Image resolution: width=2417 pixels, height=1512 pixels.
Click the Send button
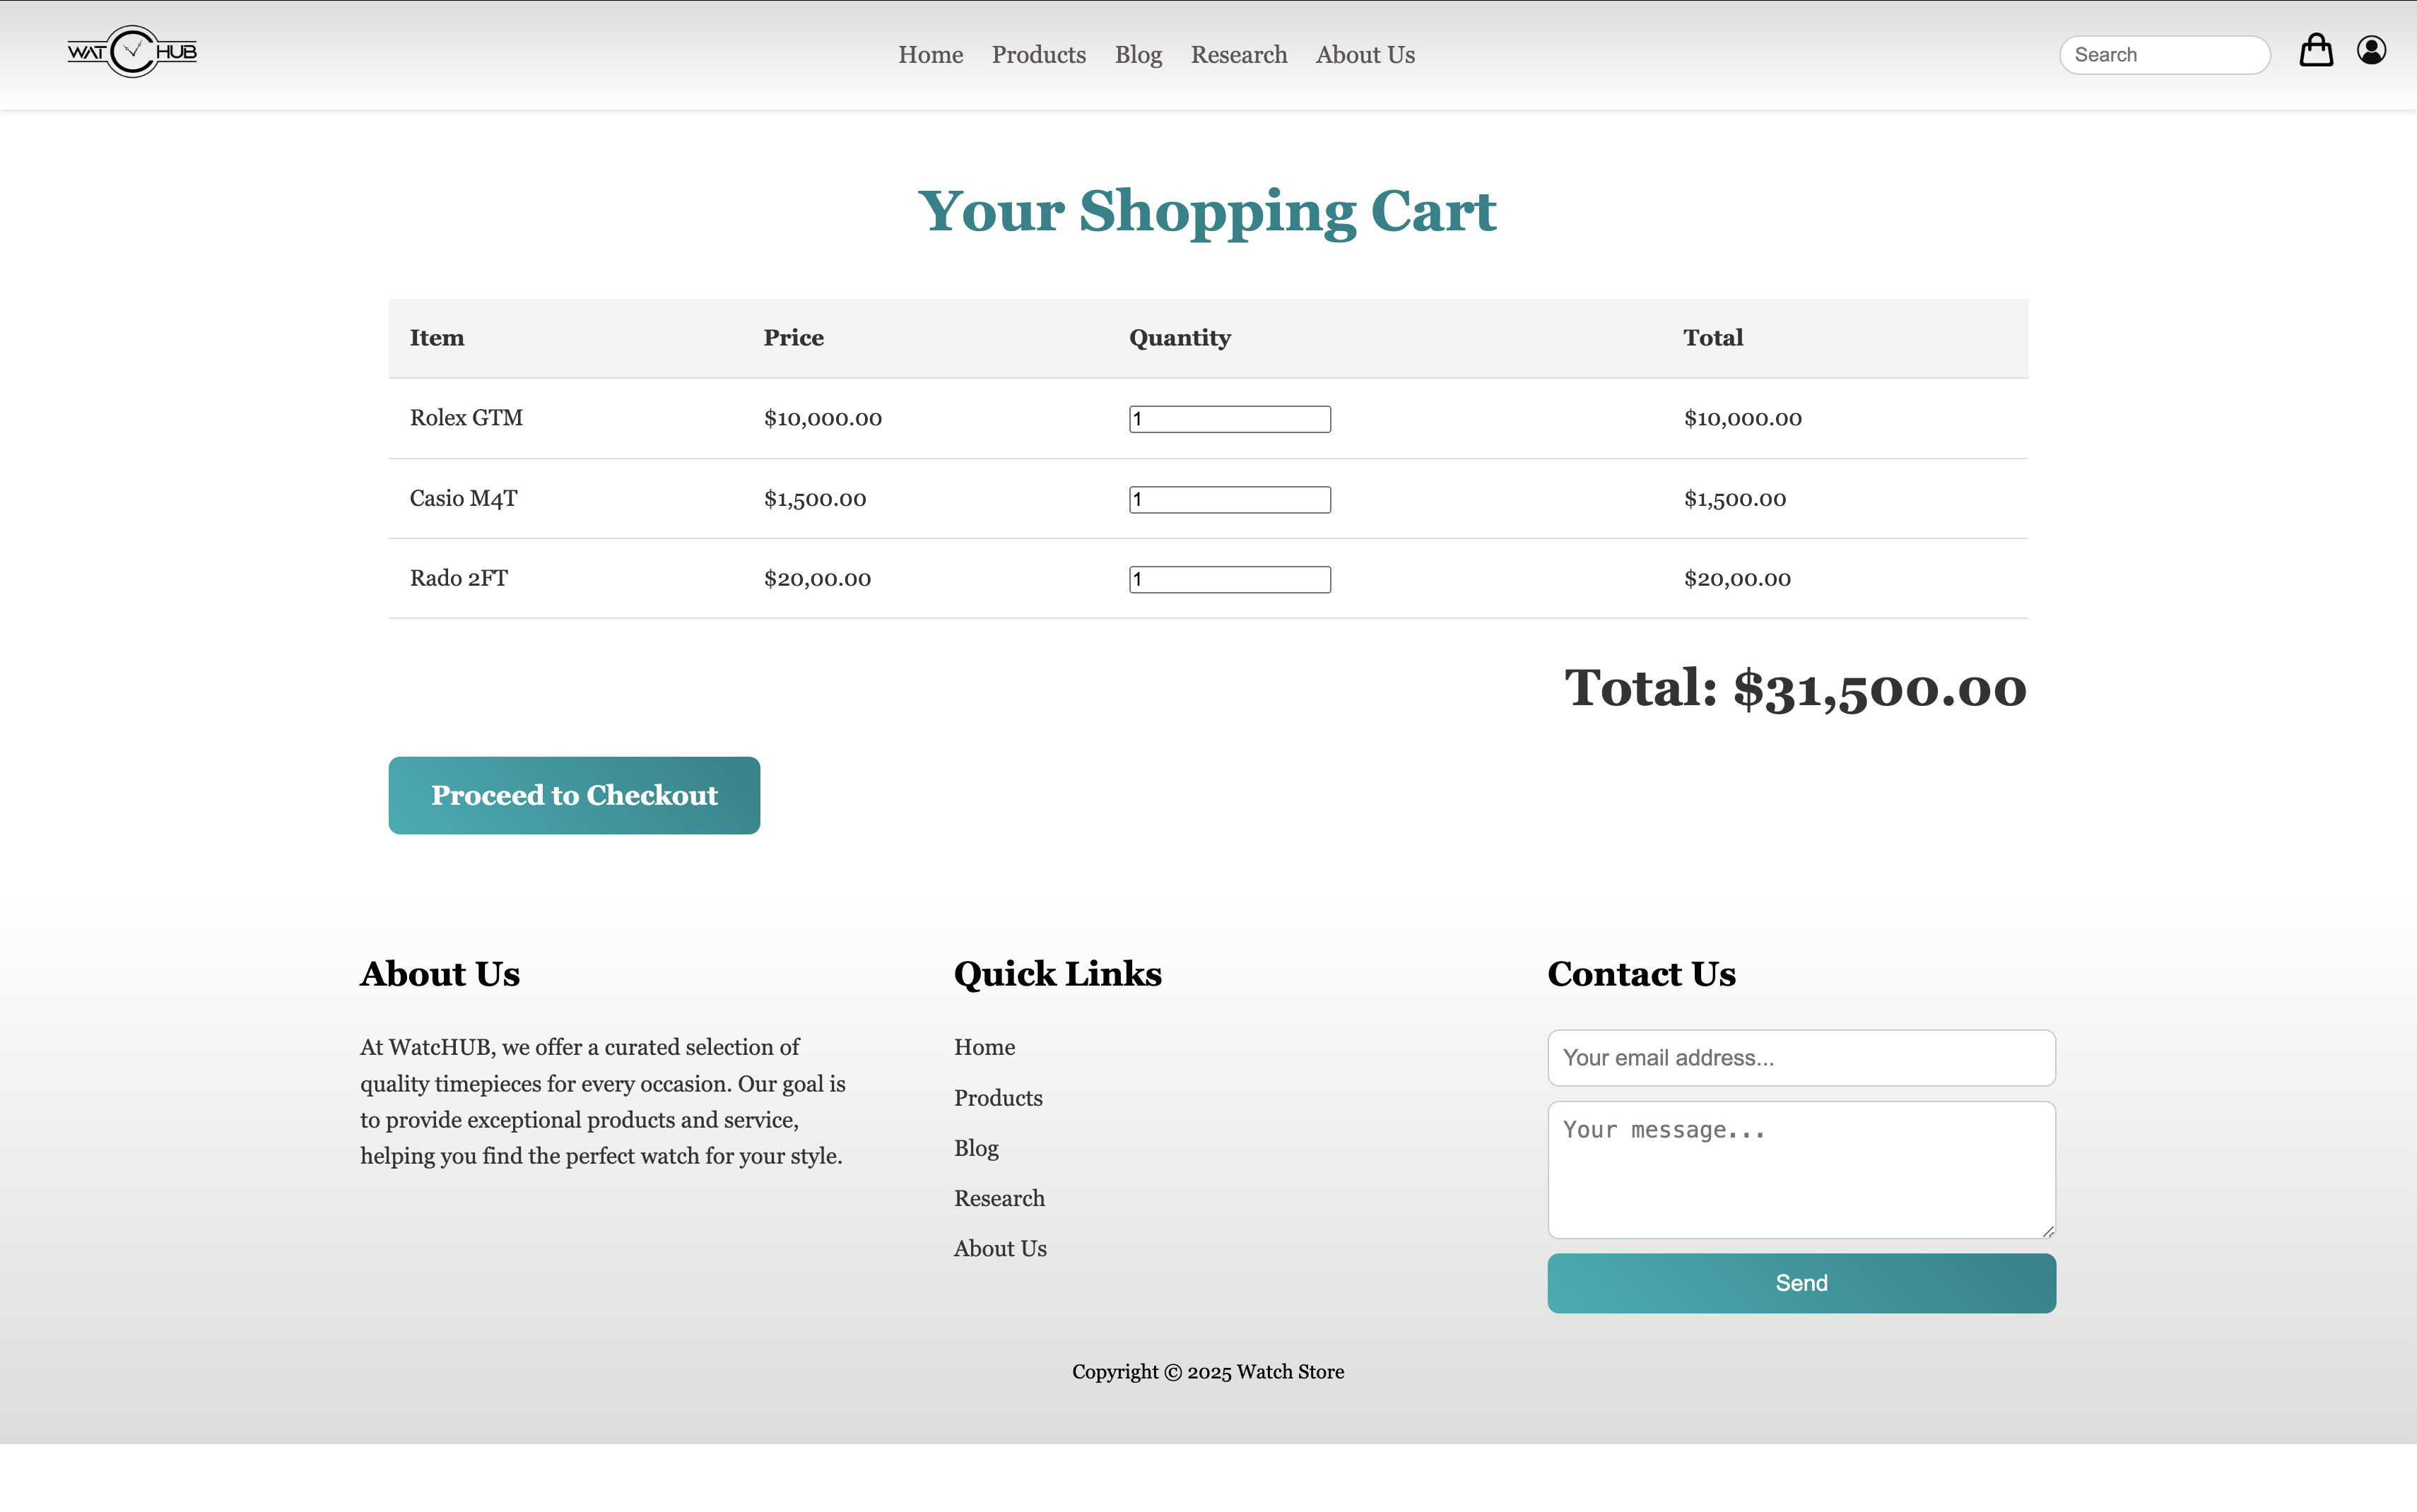(x=1801, y=1283)
